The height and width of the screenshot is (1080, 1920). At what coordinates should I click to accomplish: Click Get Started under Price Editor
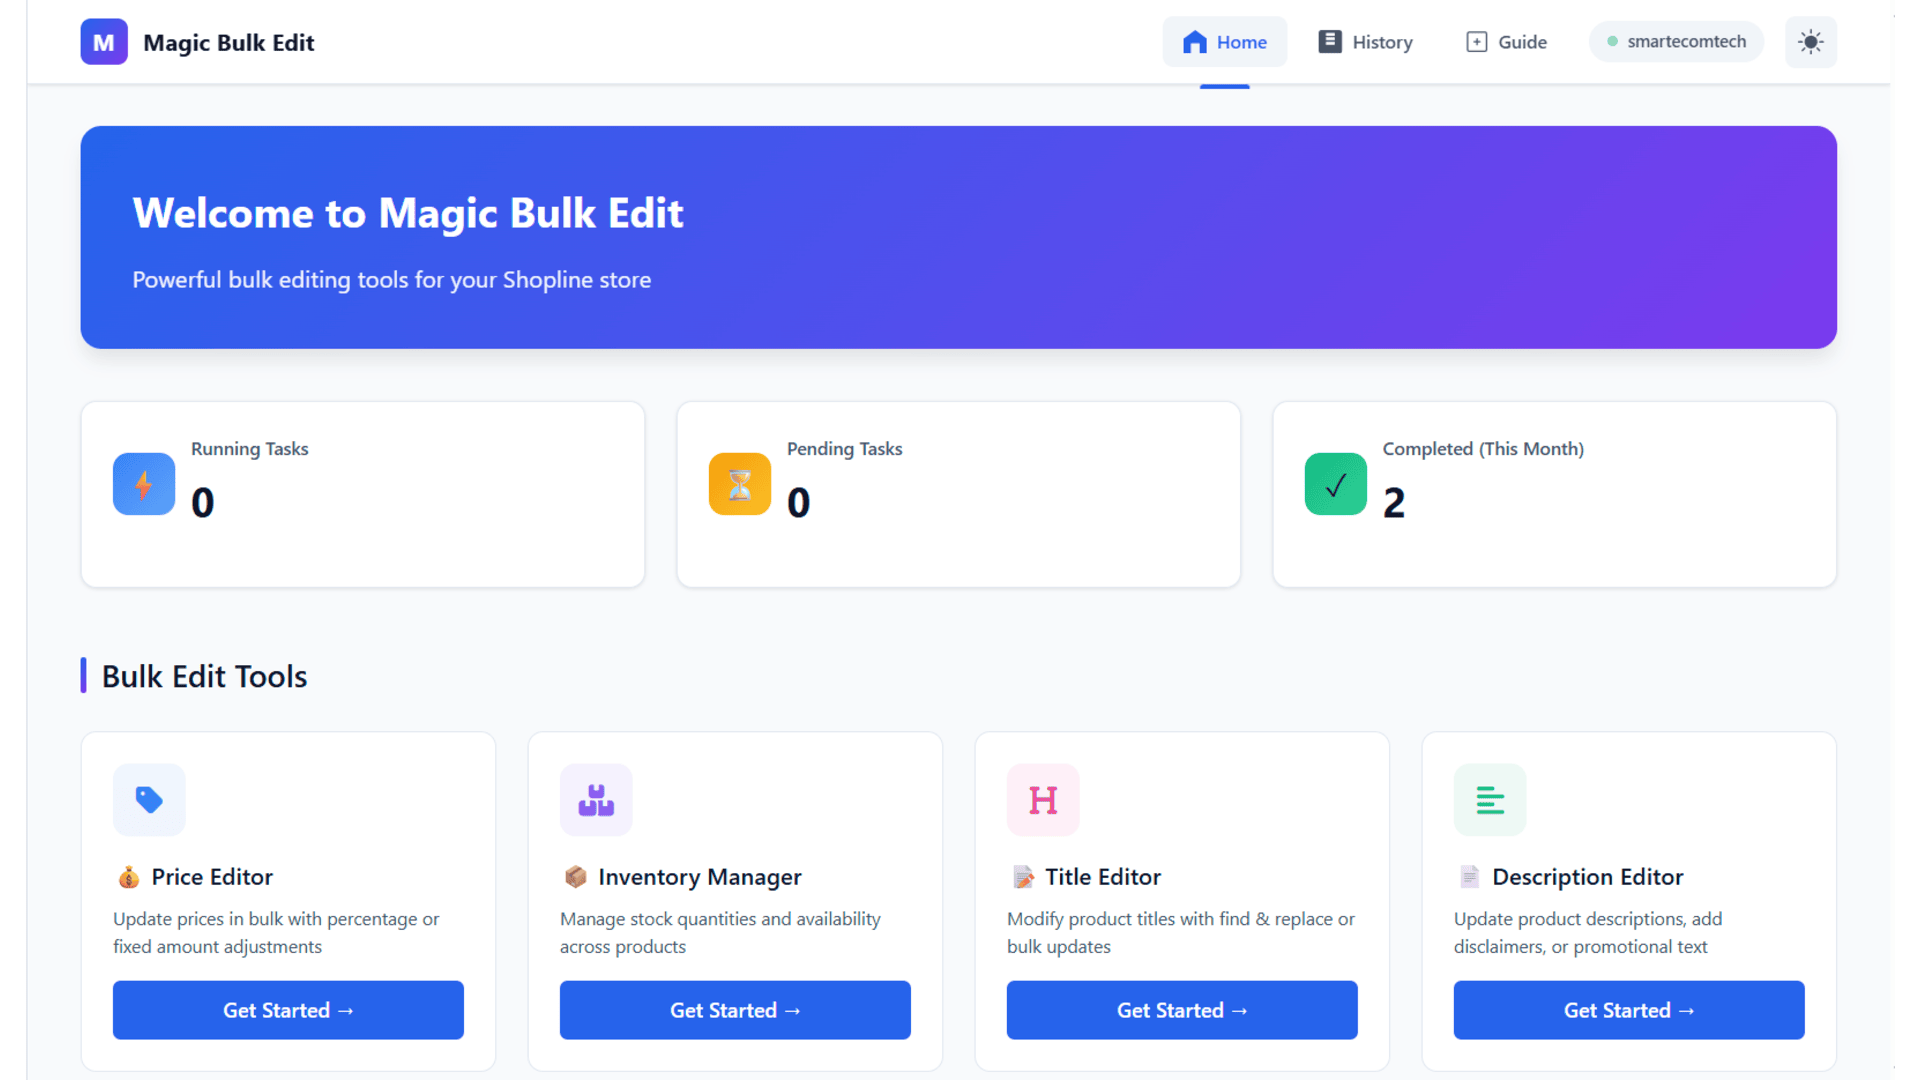(288, 1010)
